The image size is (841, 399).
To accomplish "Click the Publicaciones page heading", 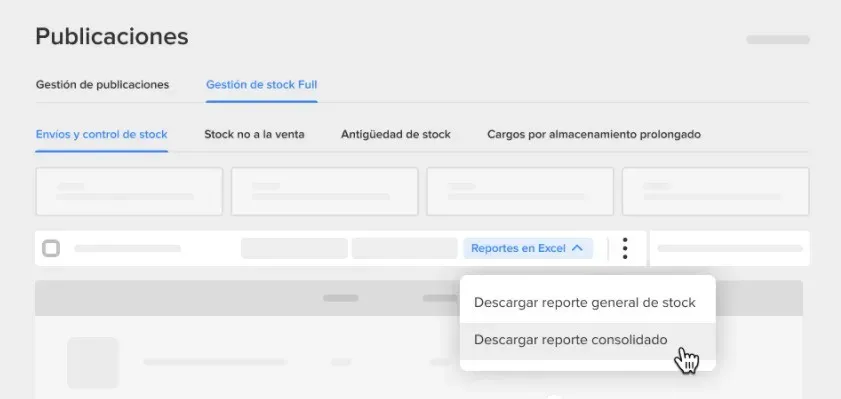I will (x=112, y=37).
